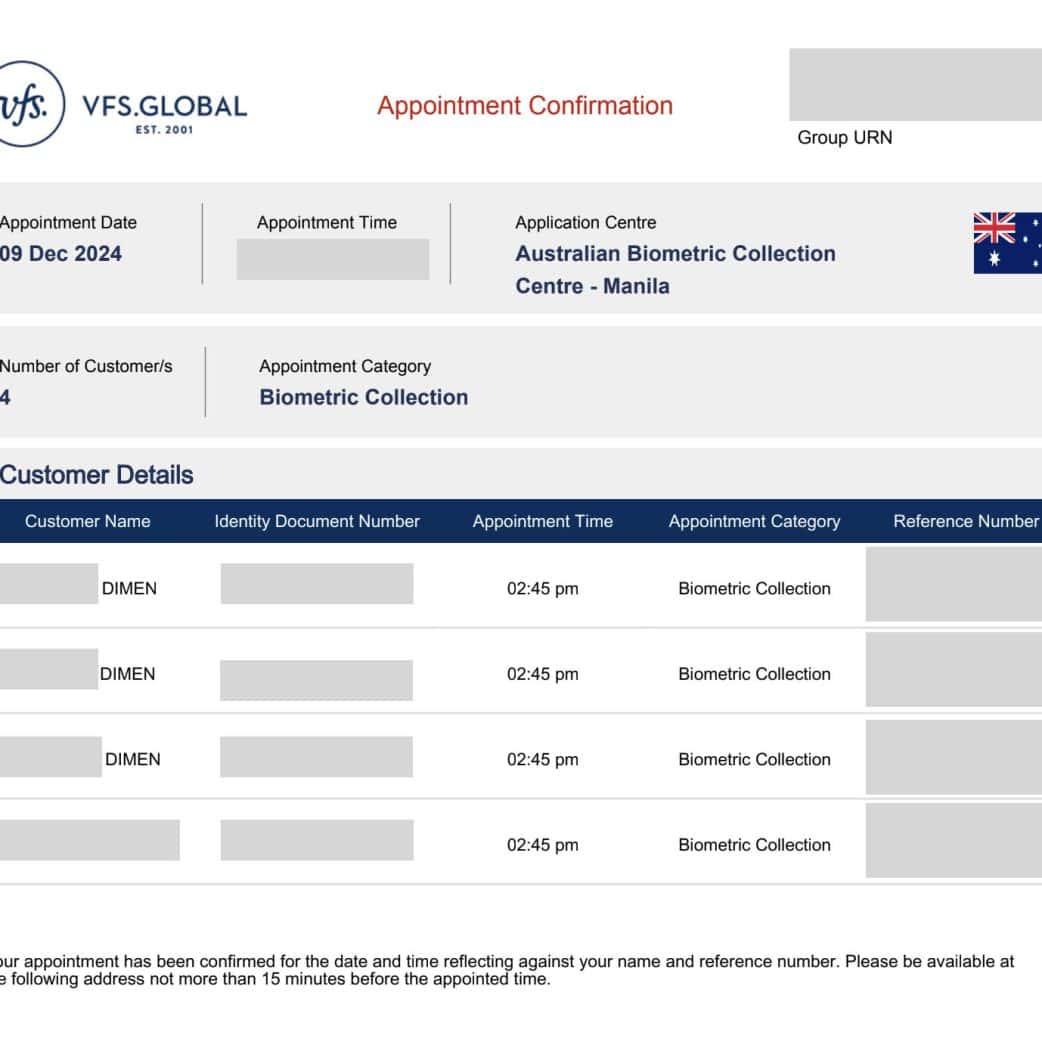Click the Group URN label
The height and width of the screenshot is (1042, 1042).
pos(844,138)
